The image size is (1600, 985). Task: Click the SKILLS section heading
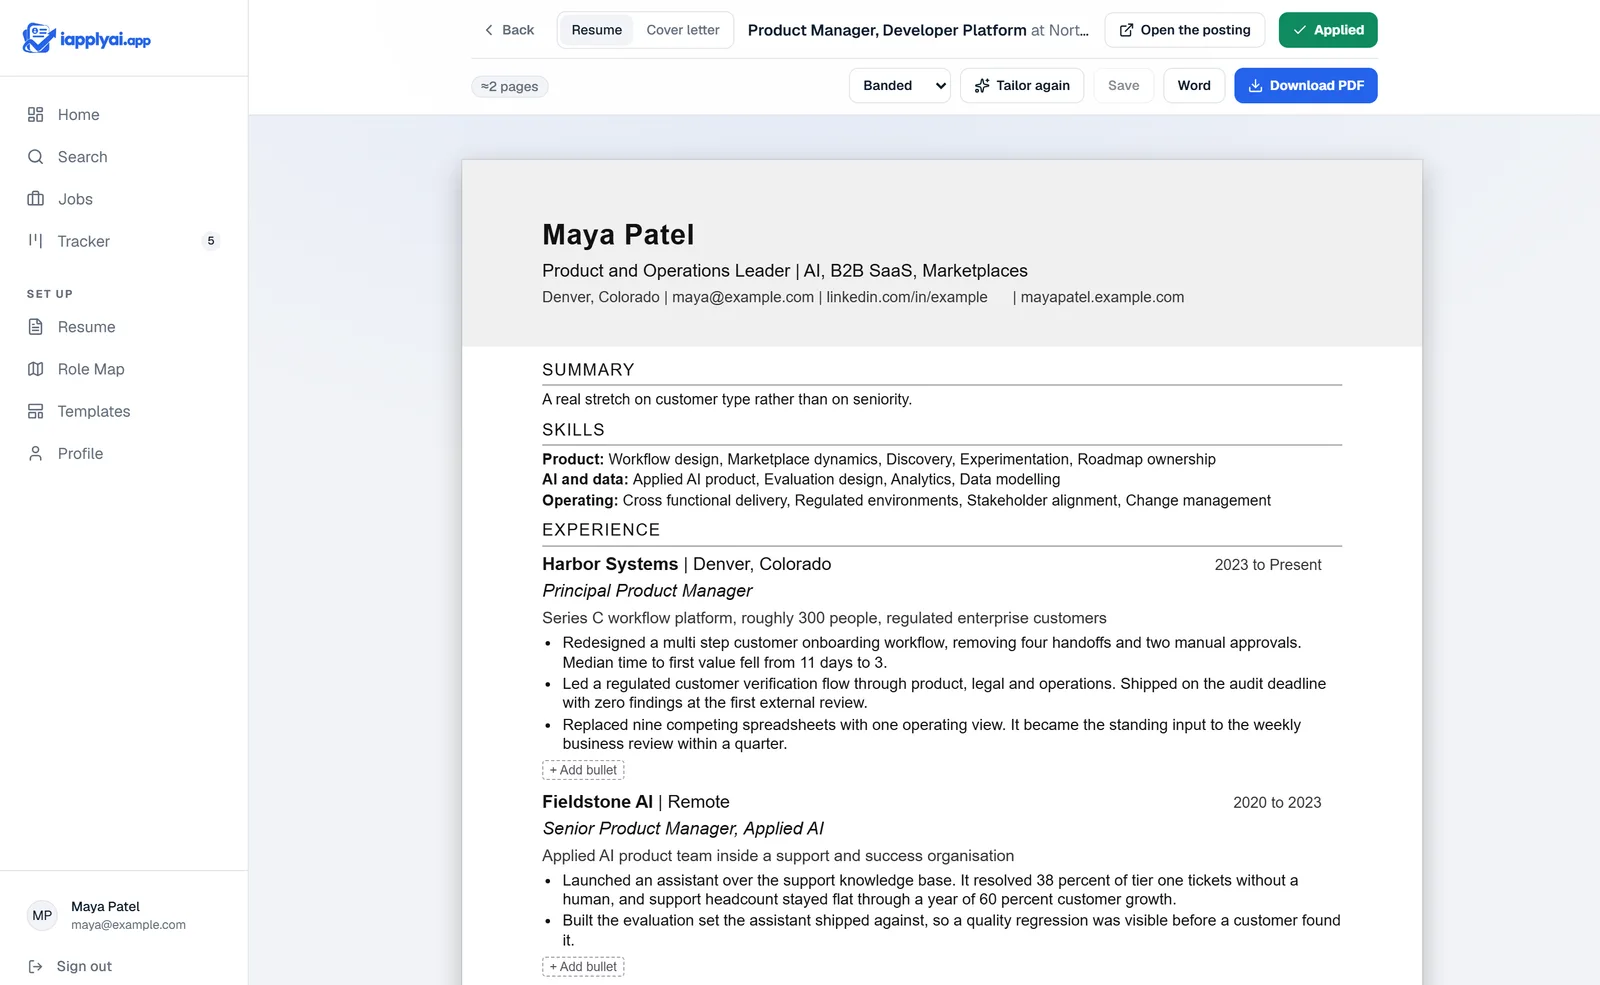click(x=573, y=430)
